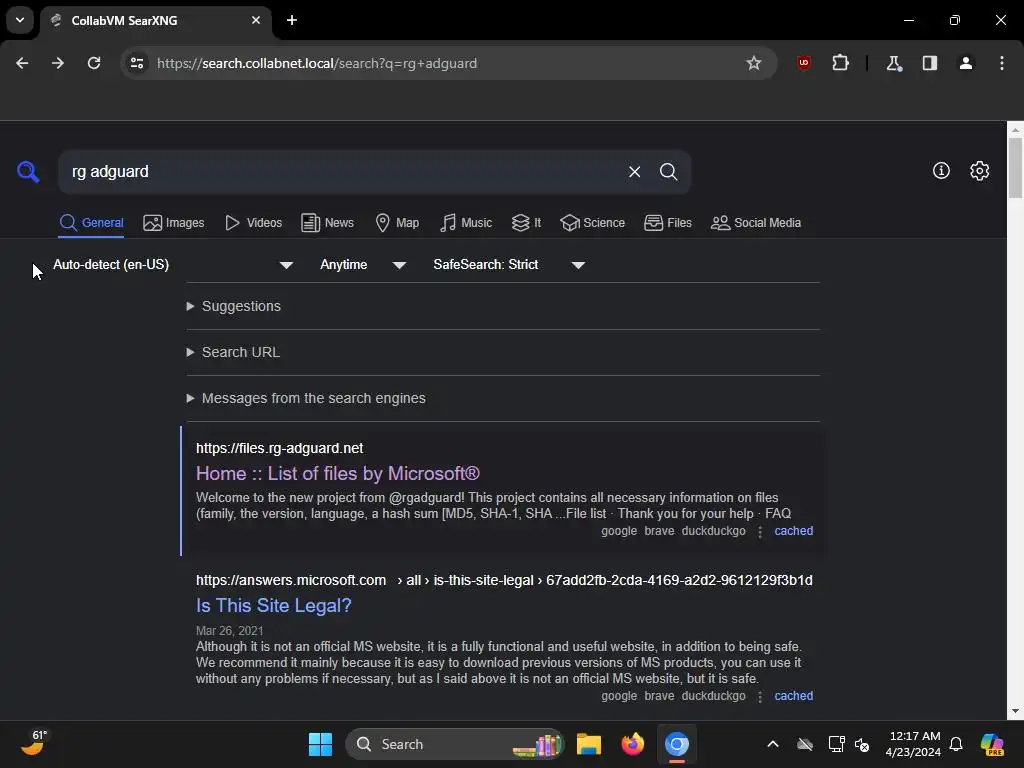The width and height of the screenshot is (1024, 768).
Task: Open the uBlock Origin extension icon
Action: [x=804, y=63]
